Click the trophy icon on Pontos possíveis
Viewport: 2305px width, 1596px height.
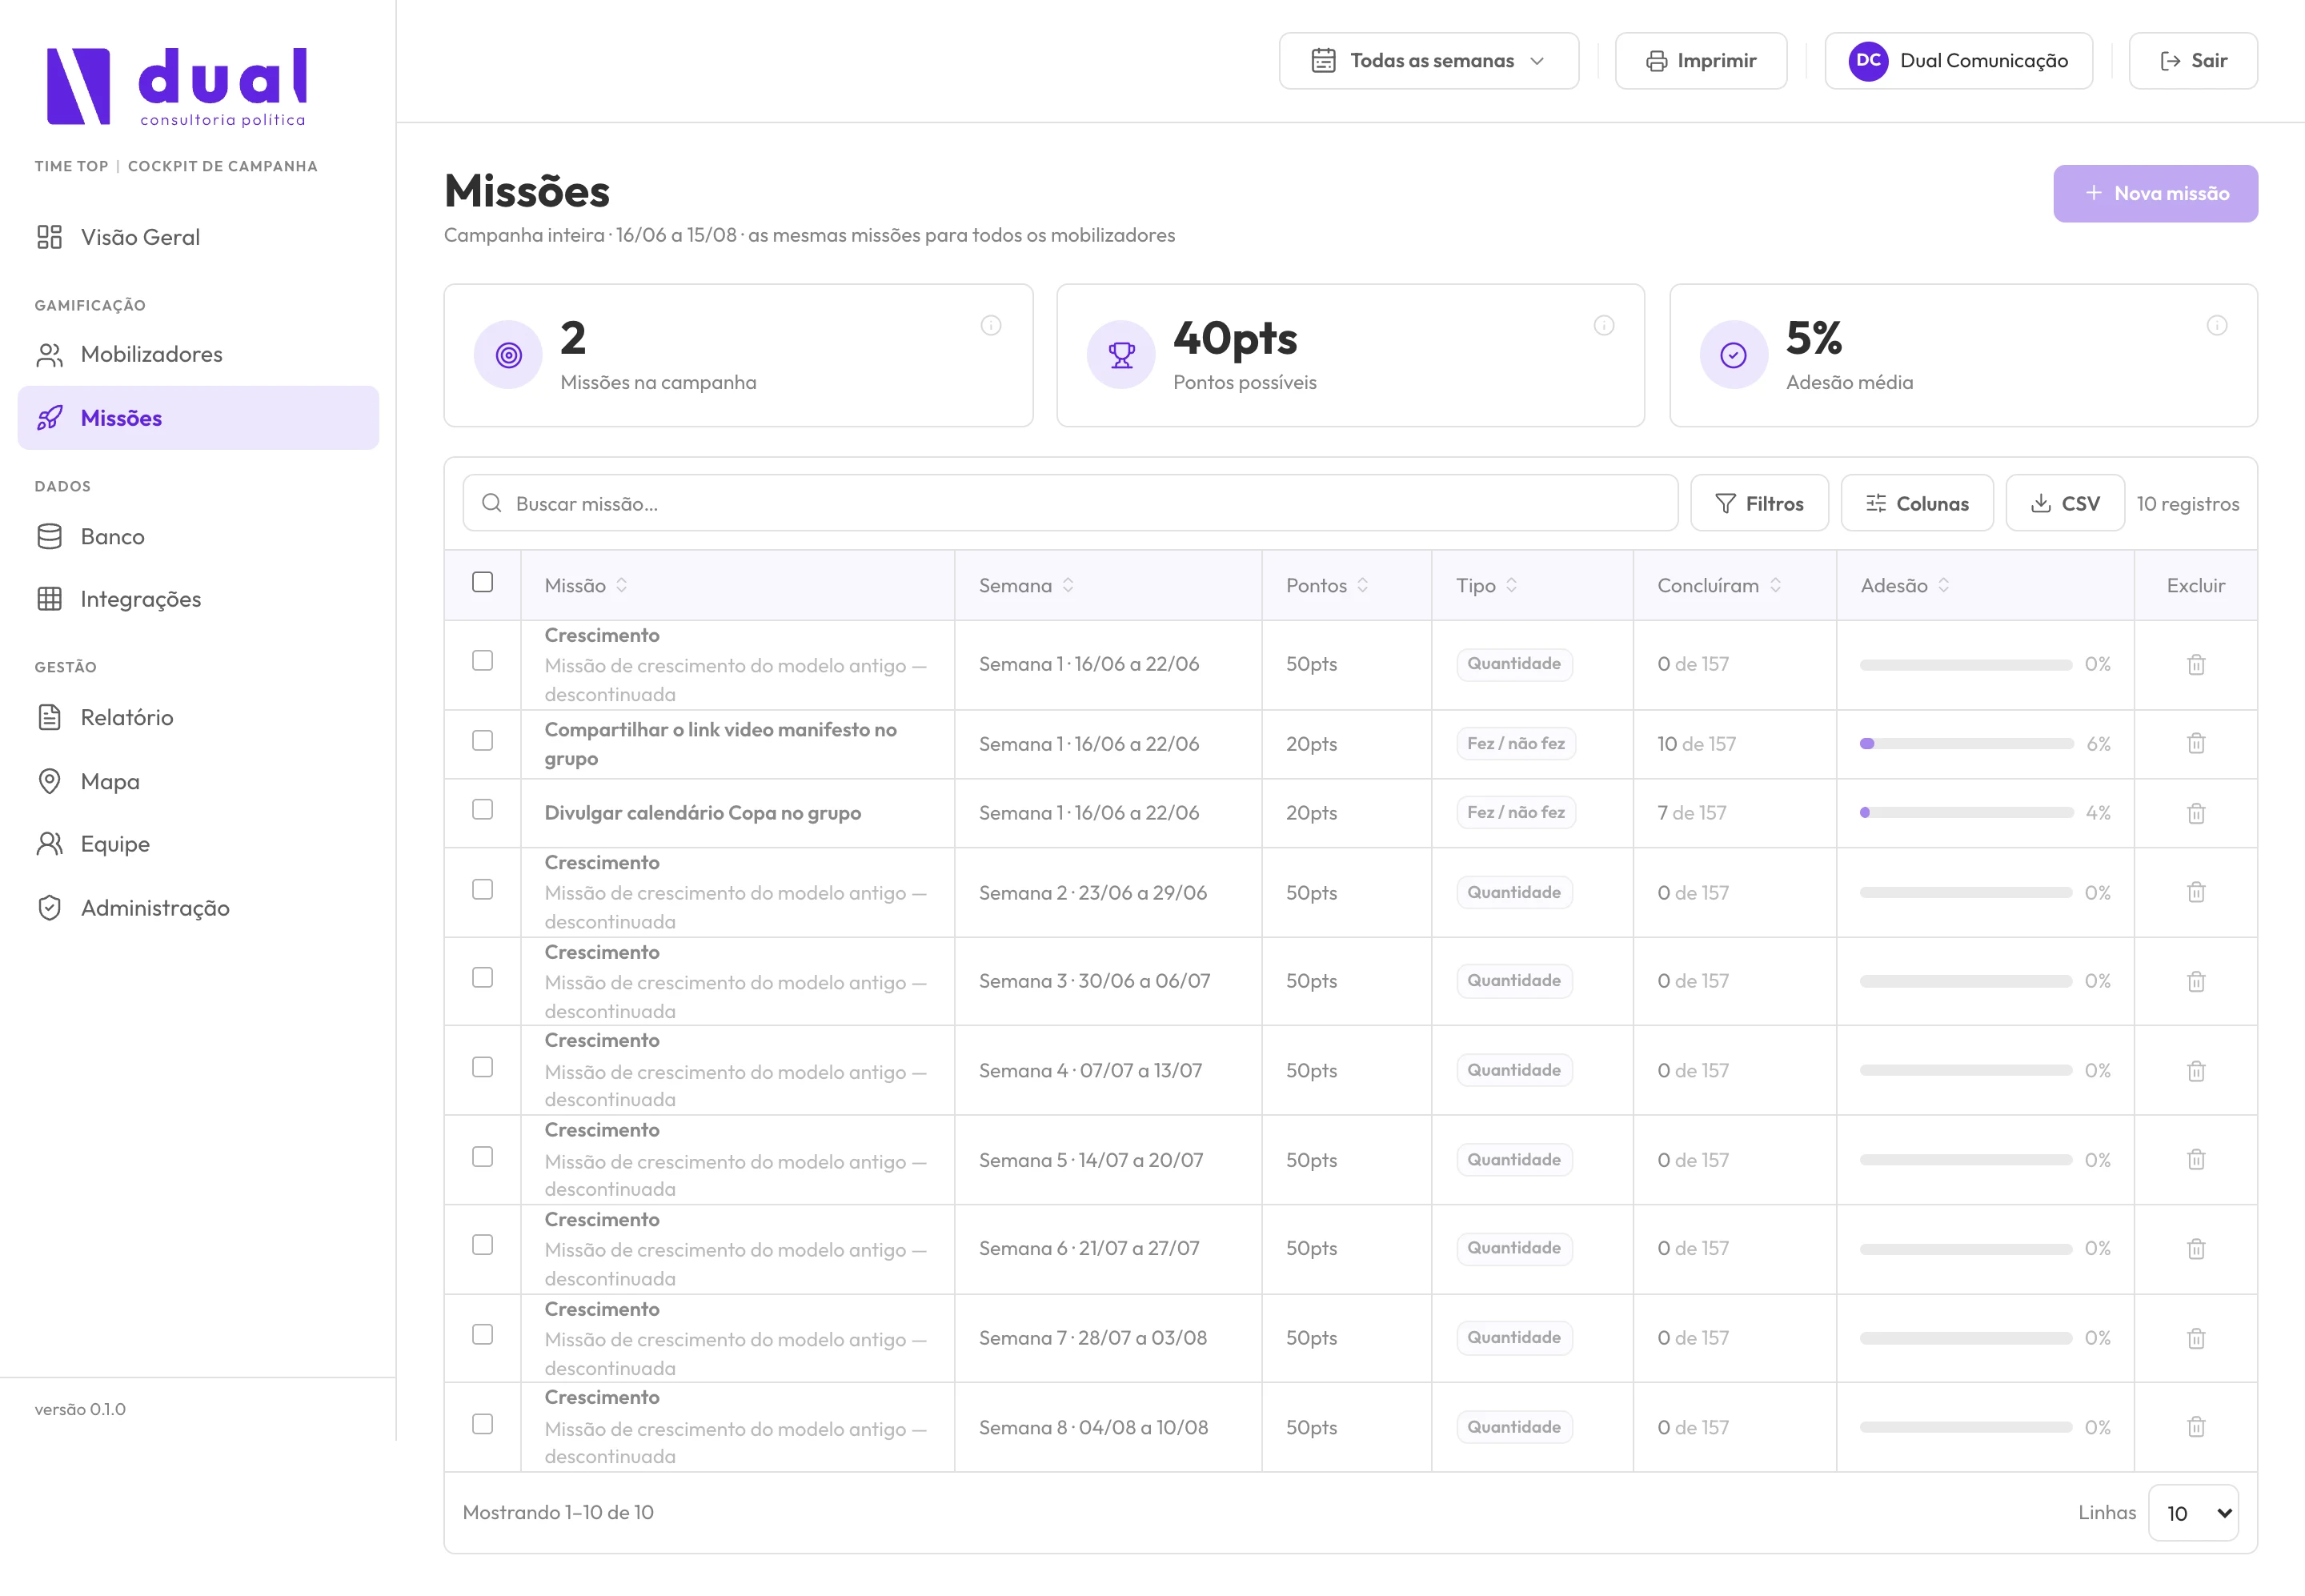pos(1121,355)
